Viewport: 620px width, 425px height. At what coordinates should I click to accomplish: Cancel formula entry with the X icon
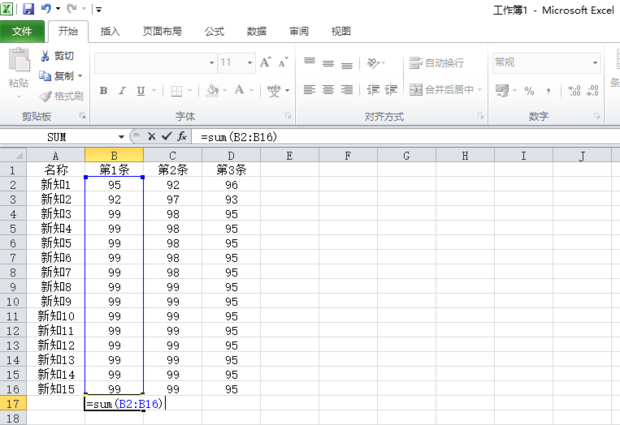tap(152, 136)
